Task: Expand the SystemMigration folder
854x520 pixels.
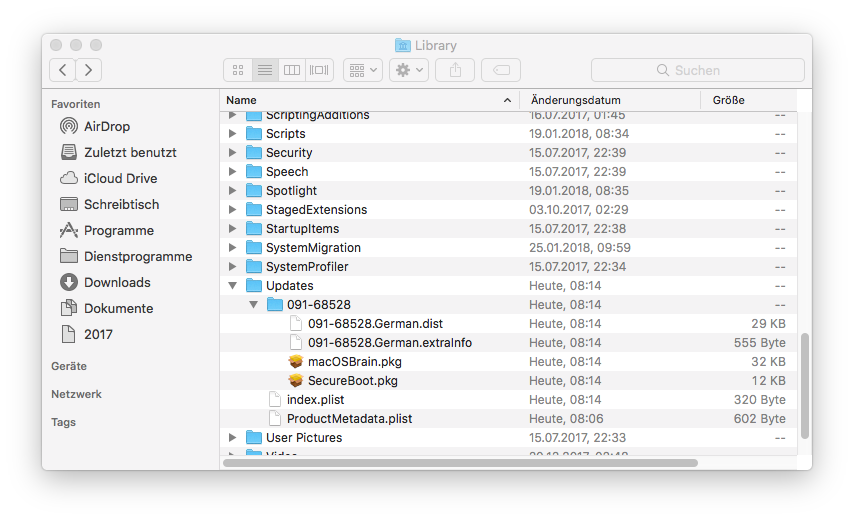Action: [x=233, y=248]
